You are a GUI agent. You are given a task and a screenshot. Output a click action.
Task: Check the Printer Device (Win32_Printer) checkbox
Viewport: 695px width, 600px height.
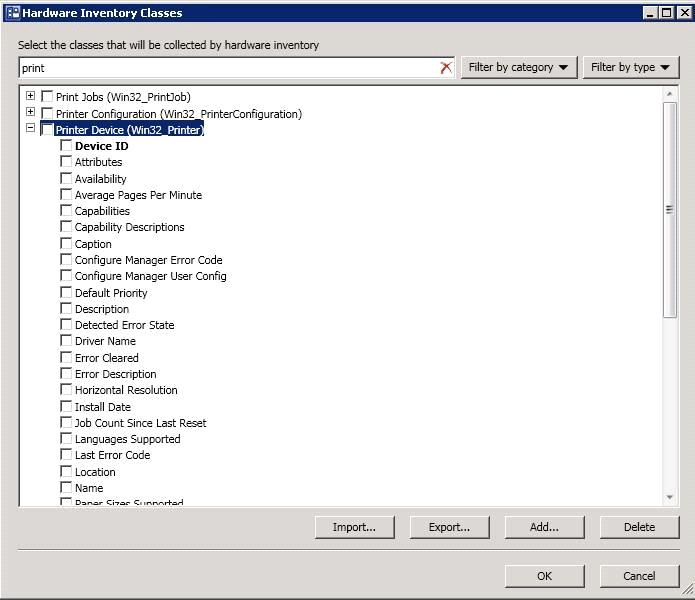tap(47, 129)
